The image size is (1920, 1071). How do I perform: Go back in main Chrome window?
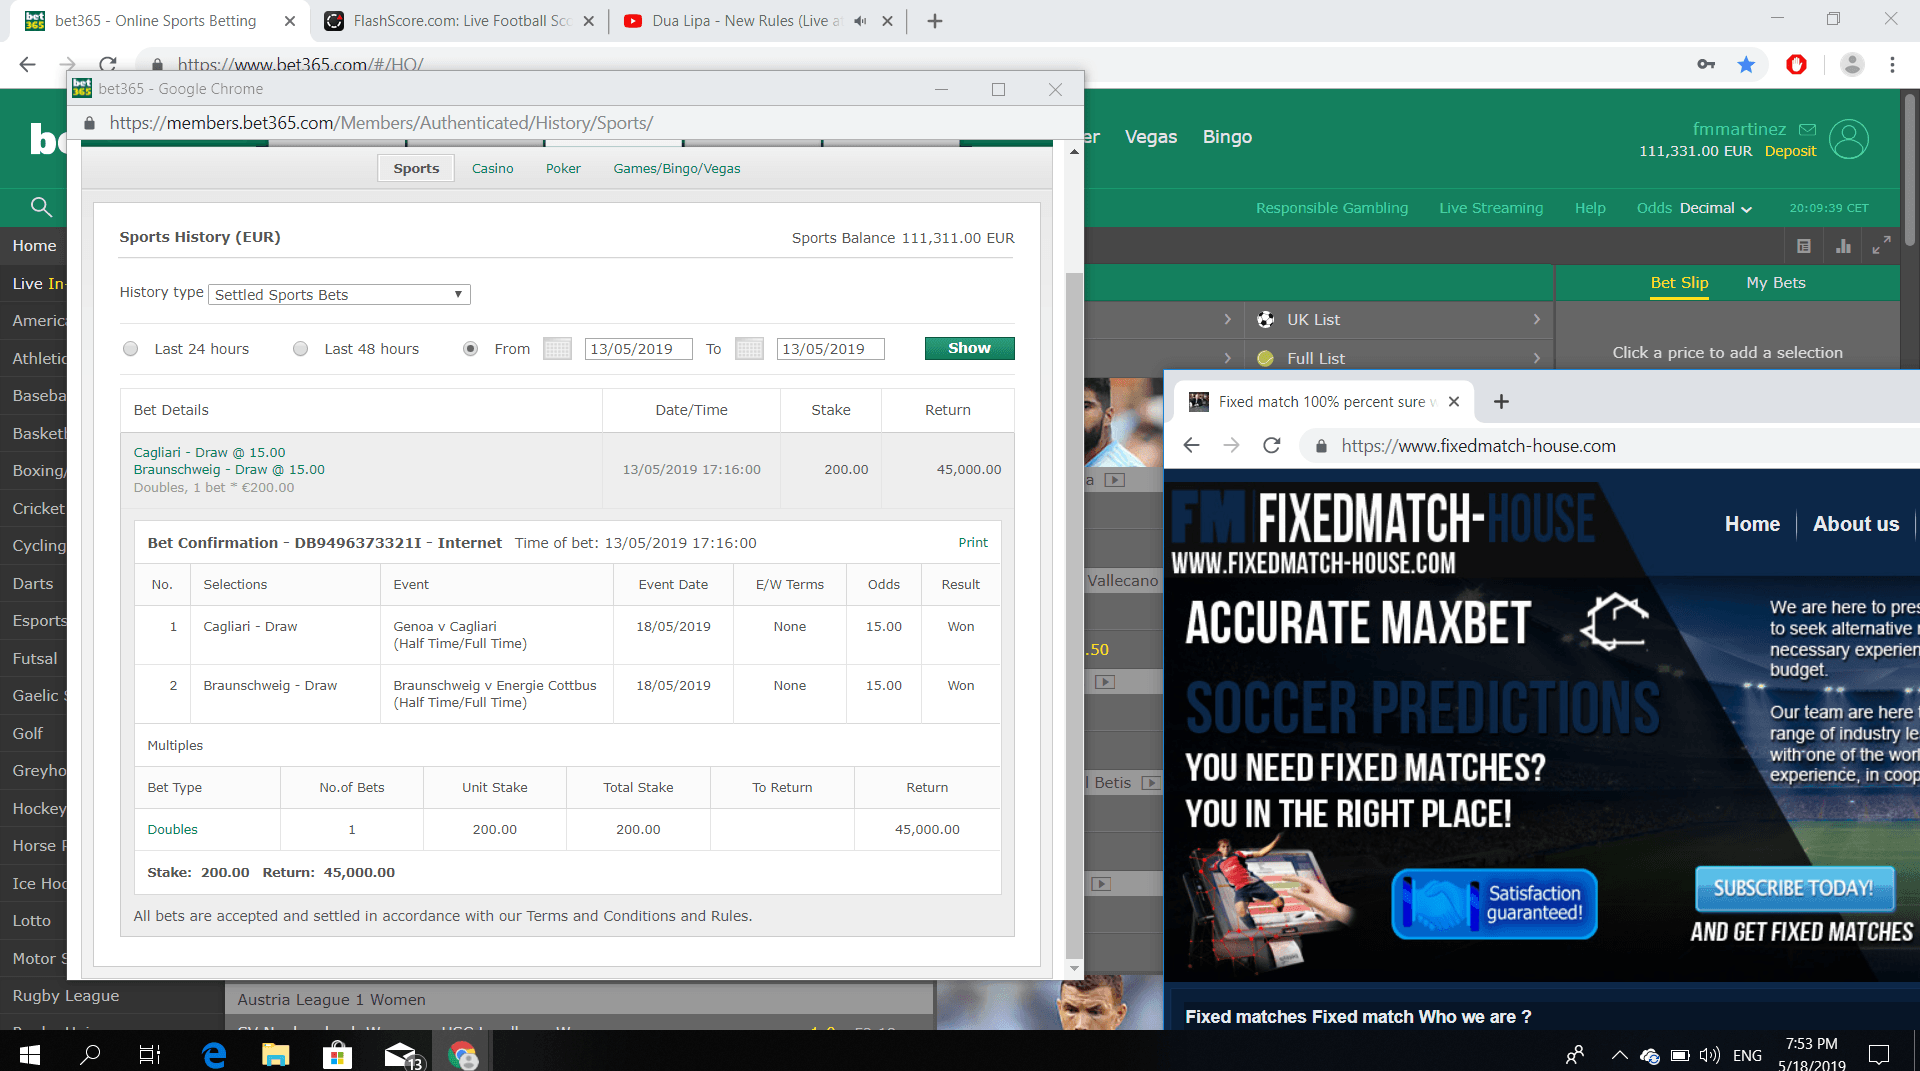[x=27, y=65]
